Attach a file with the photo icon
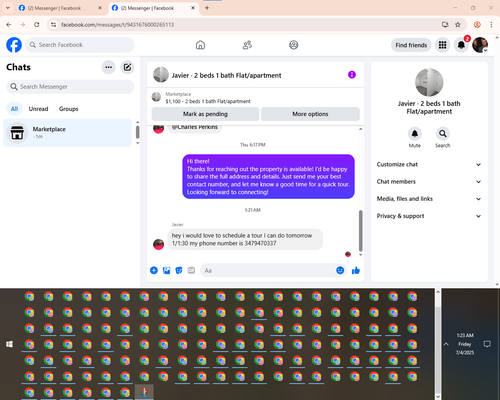Image resolution: width=500 pixels, height=400 pixels. click(166, 270)
